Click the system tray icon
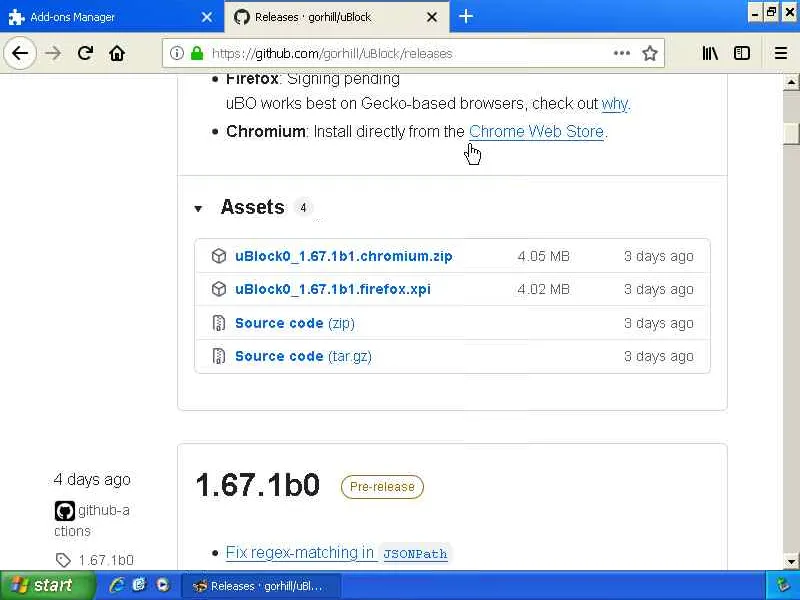800x600 pixels. pos(783,585)
